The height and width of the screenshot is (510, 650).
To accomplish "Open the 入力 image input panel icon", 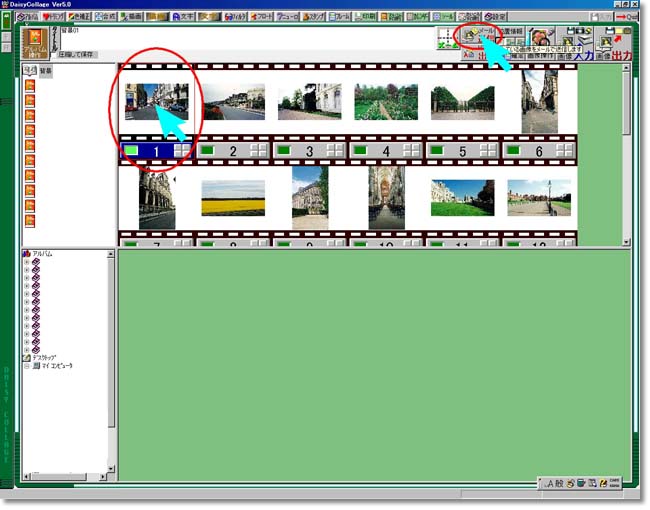I will [x=575, y=43].
